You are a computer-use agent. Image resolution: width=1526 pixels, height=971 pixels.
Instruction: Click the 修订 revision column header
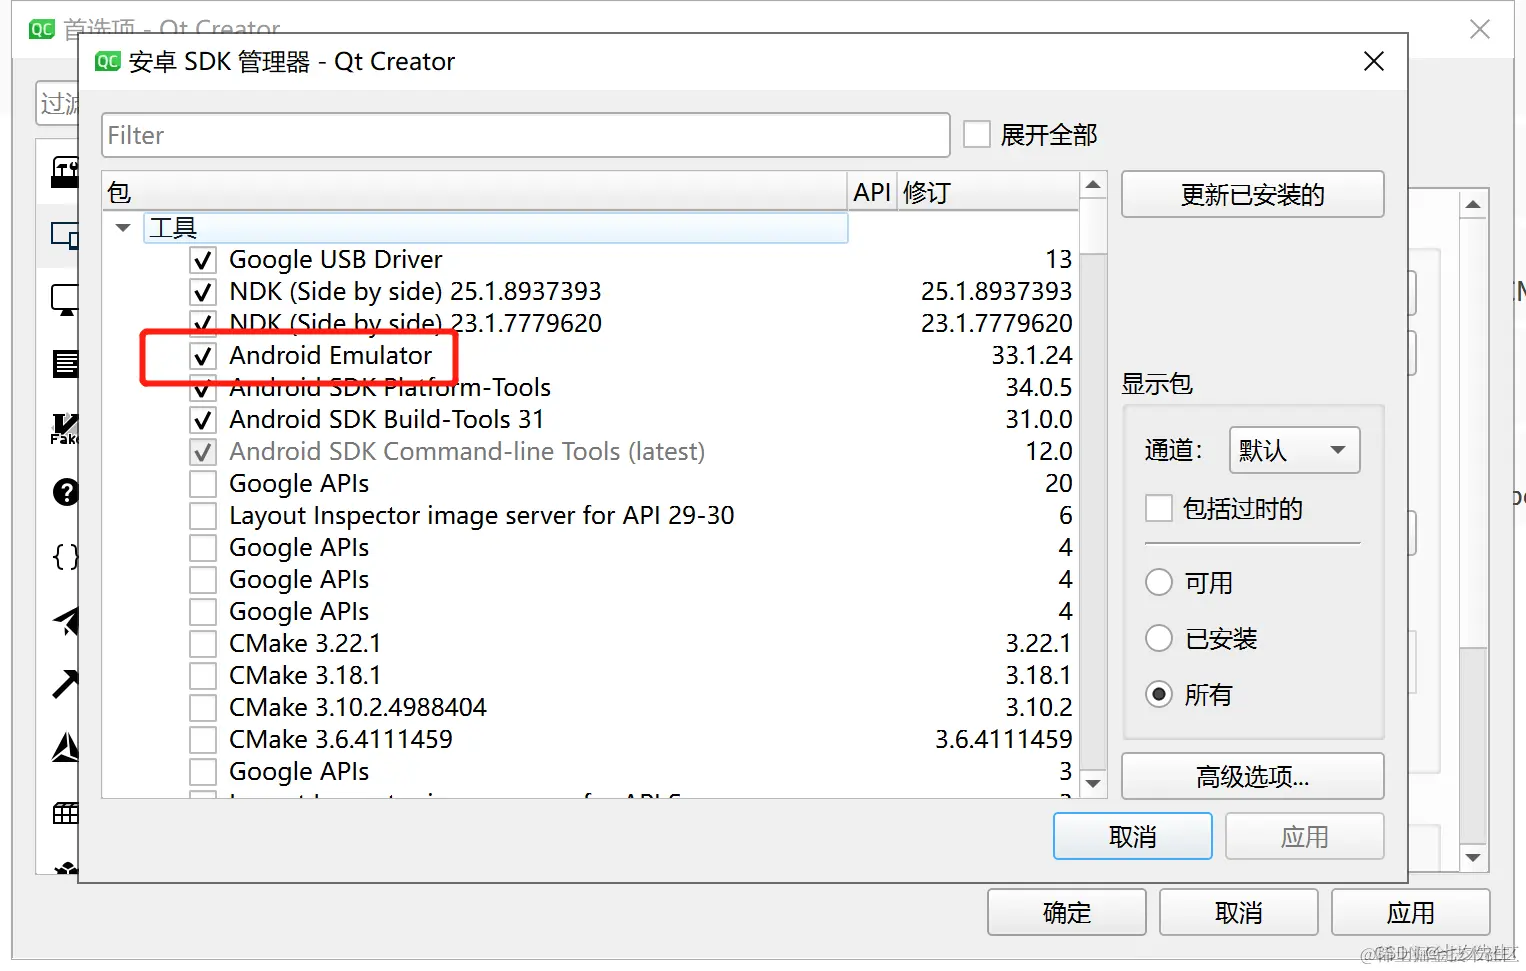click(x=988, y=192)
